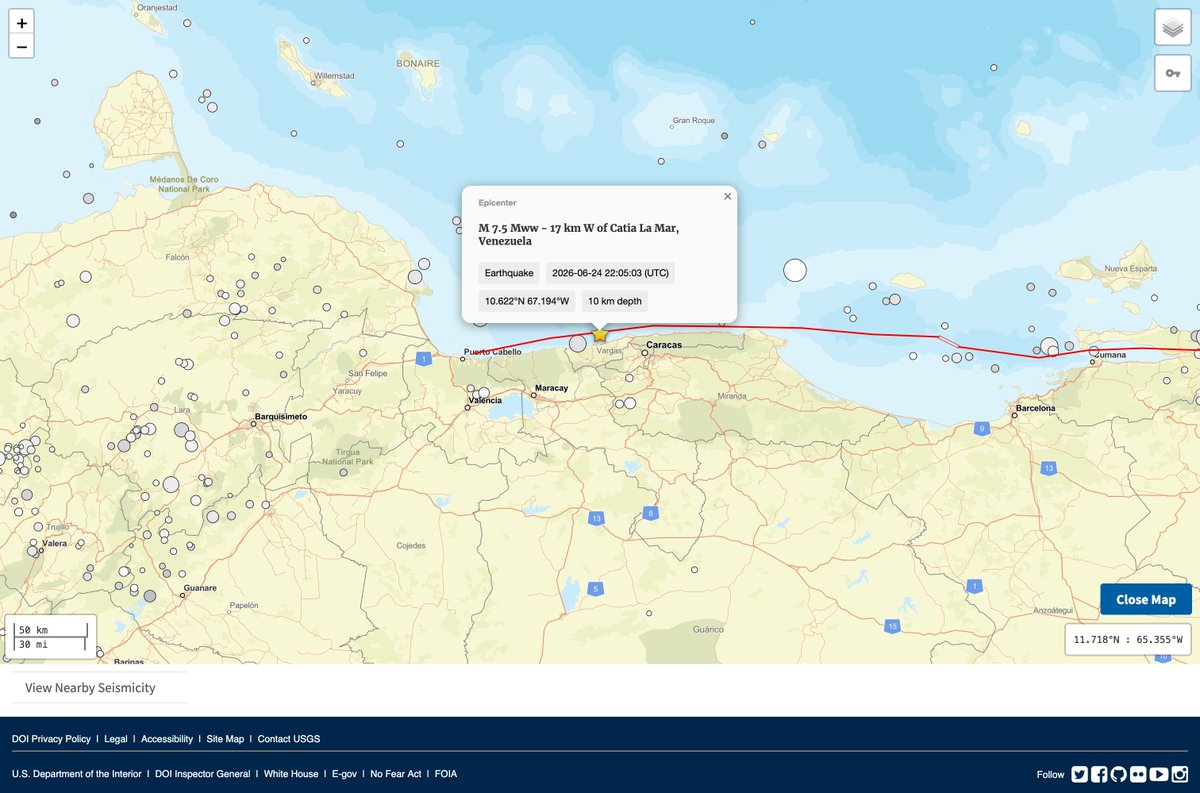
Task: Open the Accessibility footer link
Action: tap(167, 739)
